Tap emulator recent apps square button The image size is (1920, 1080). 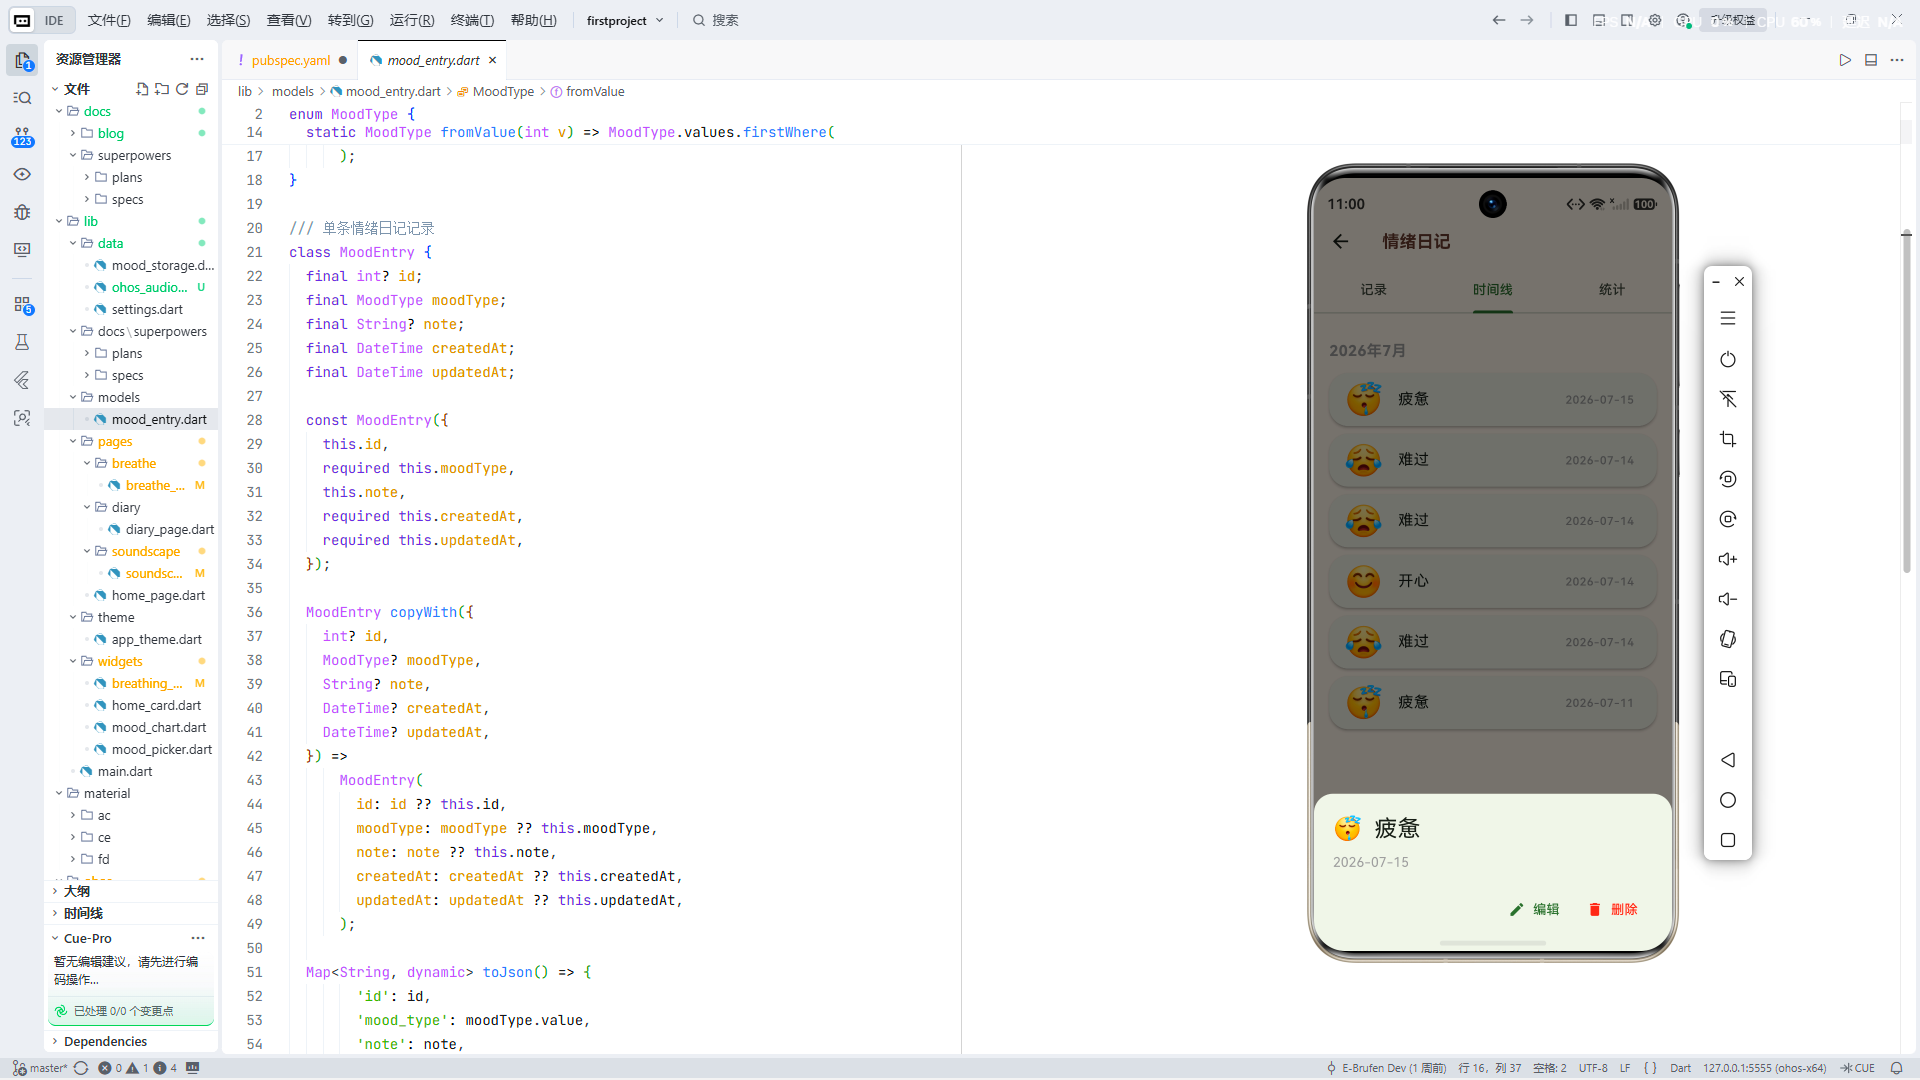pos(1728,840)
